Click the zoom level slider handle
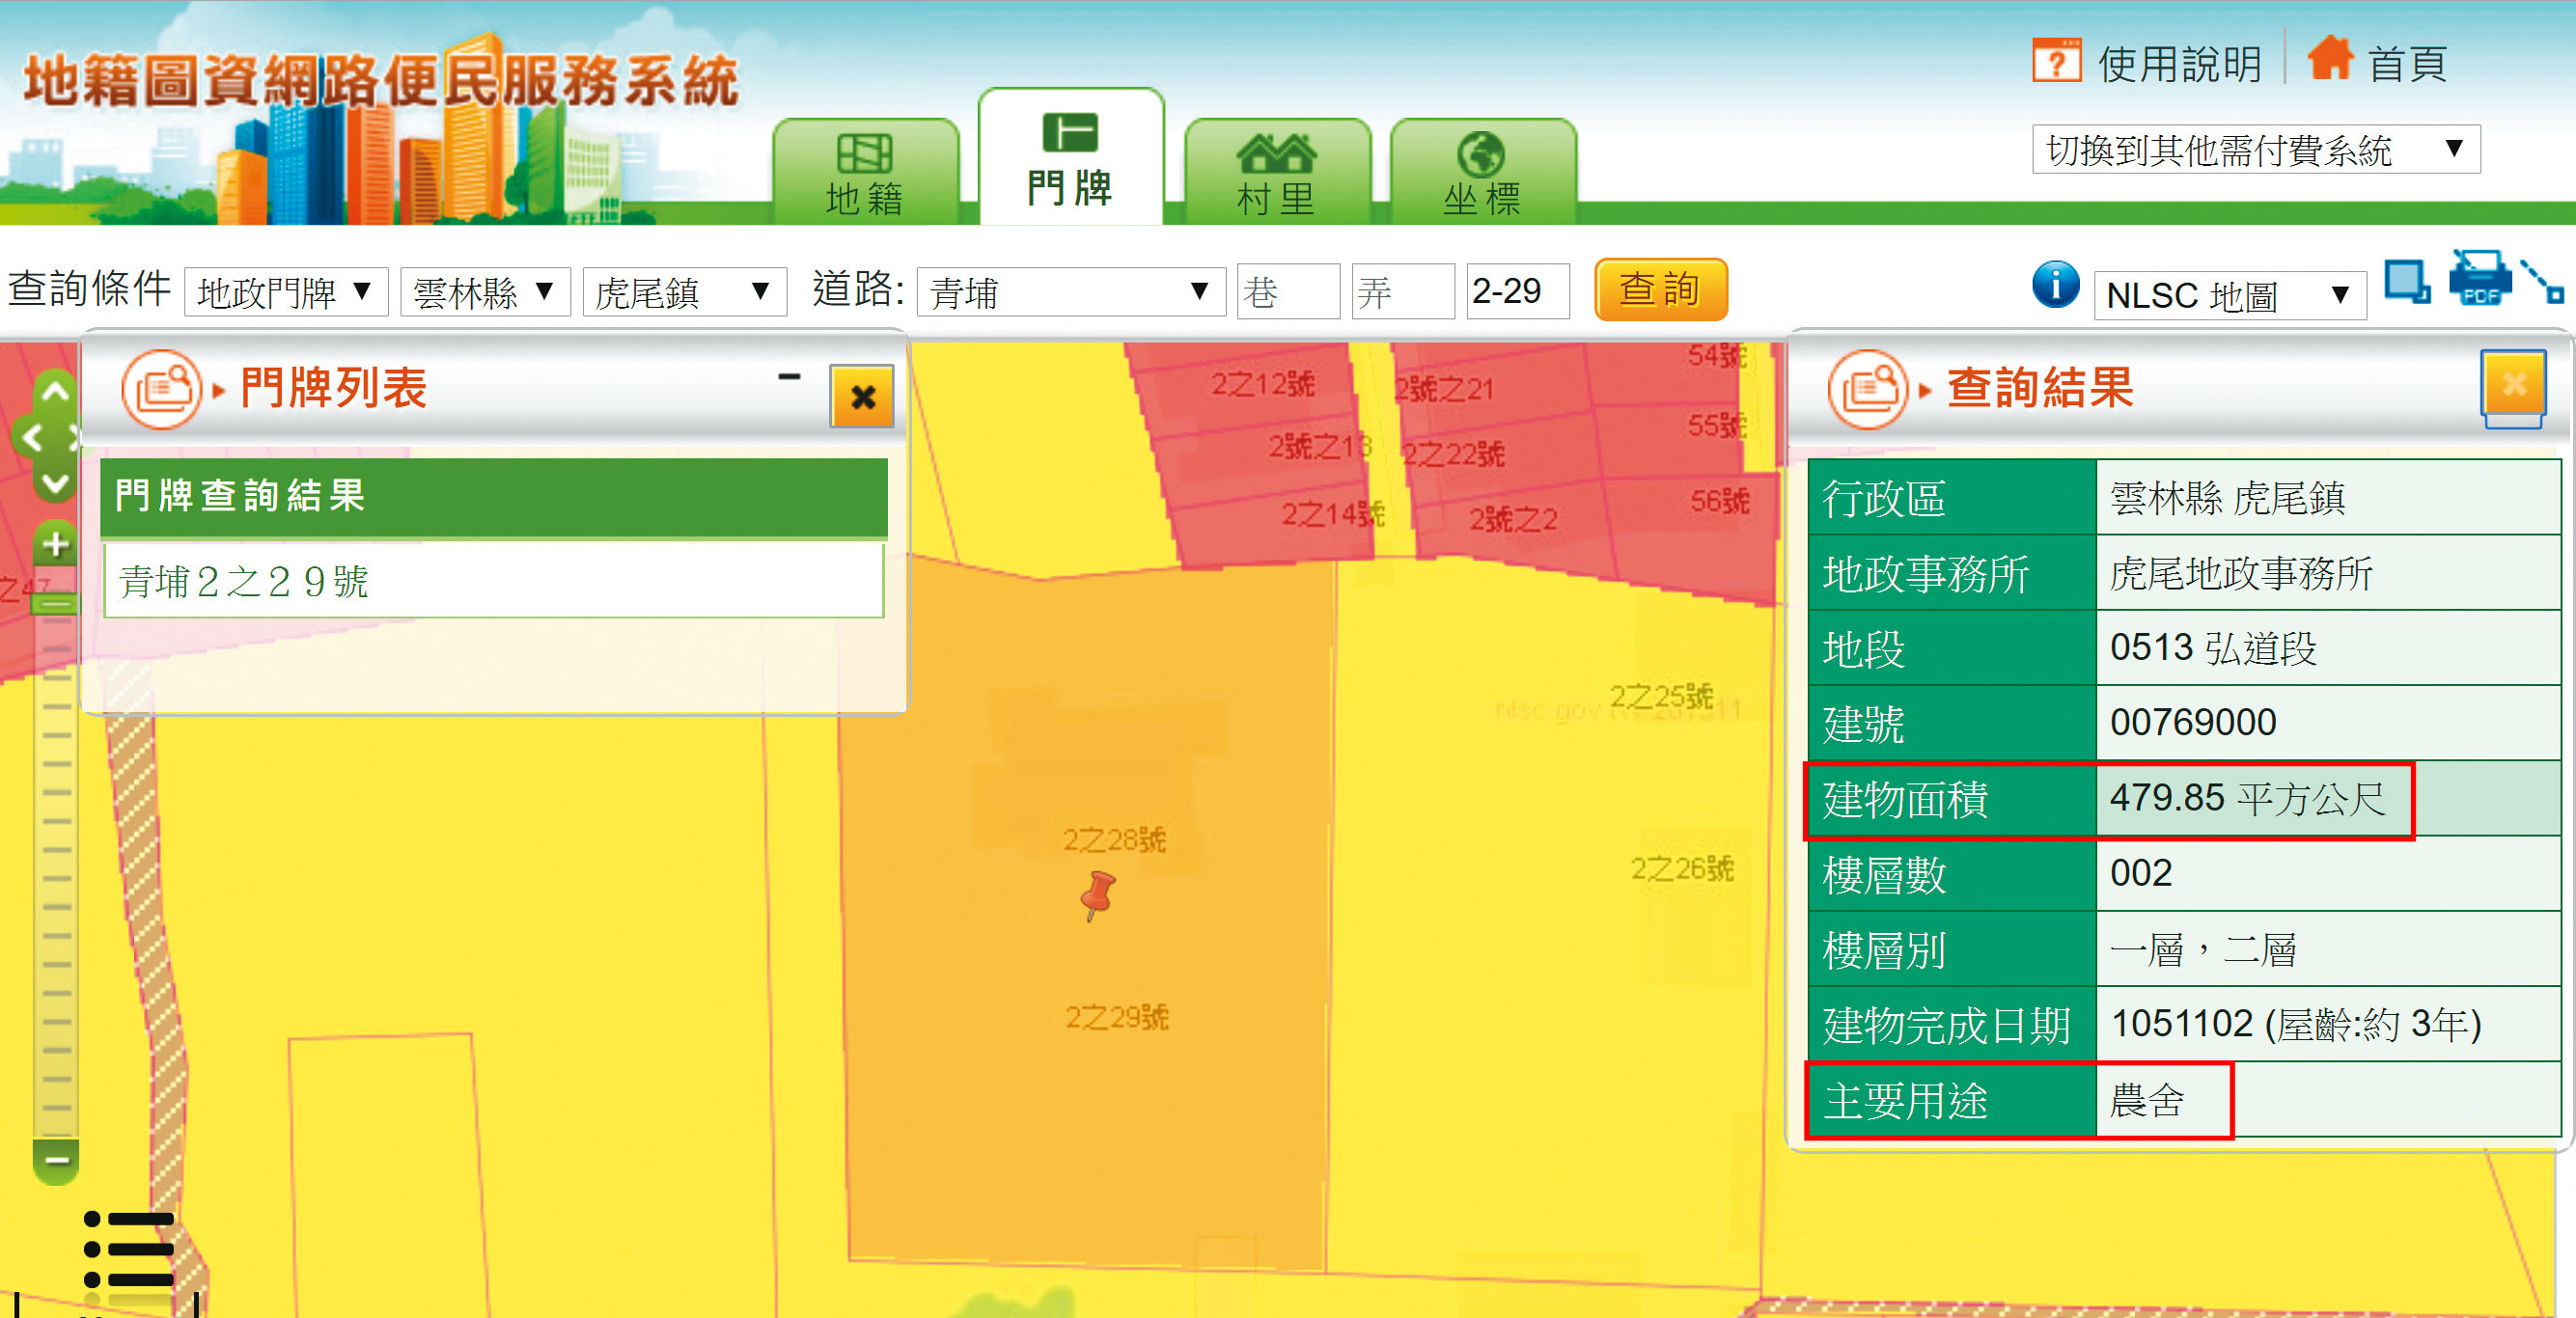 [56, 603]
